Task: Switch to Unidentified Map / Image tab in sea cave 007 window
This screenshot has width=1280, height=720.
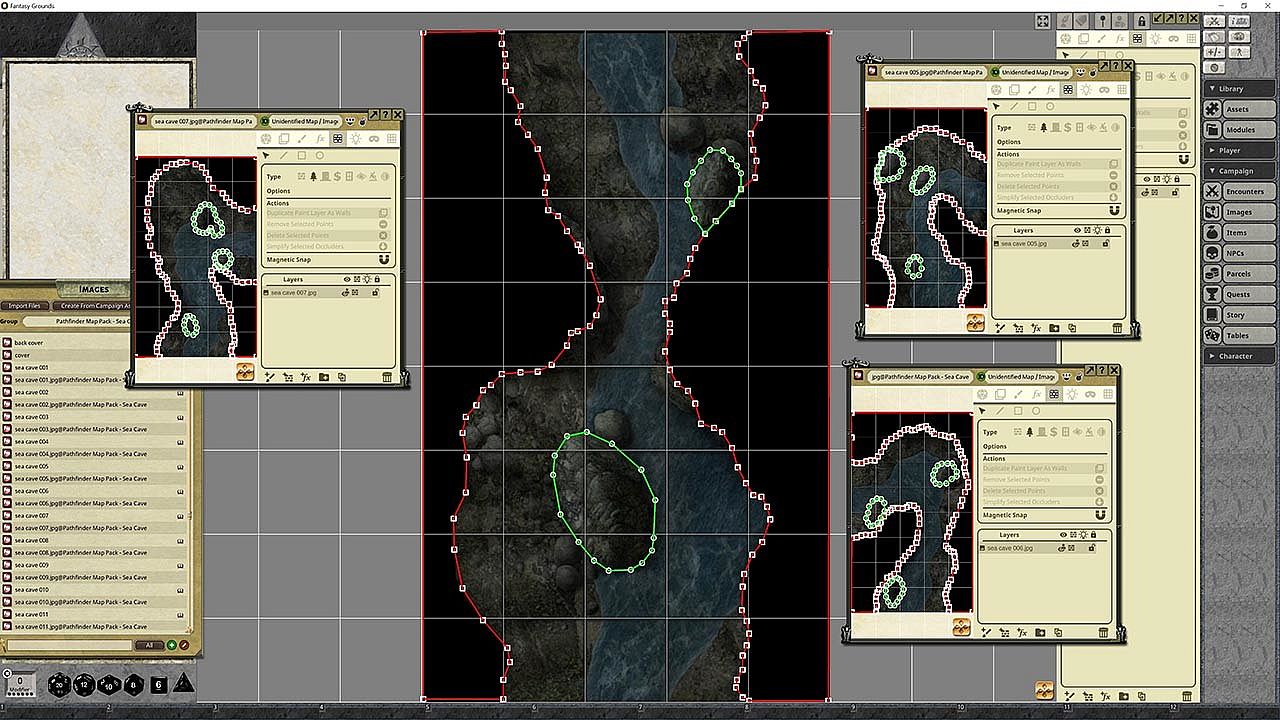Action: pos(300,121)
